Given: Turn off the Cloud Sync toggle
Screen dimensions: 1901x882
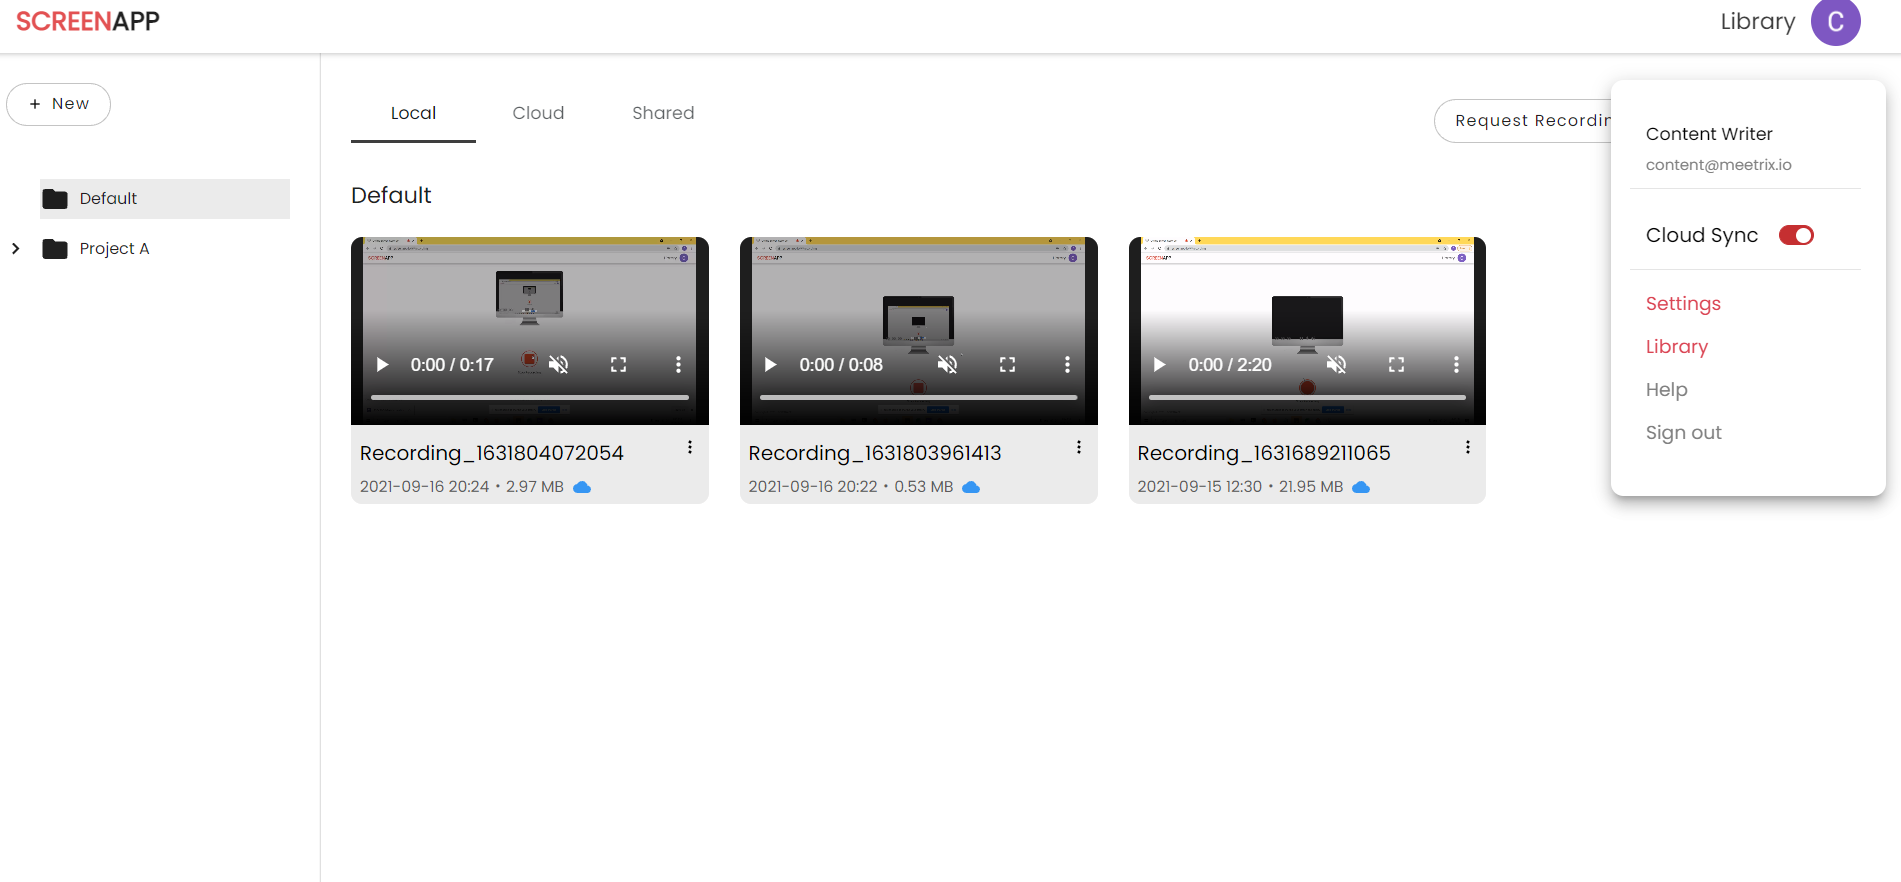Looking at the screenshot, I should pyautogui.click(x=1796, y=235).
